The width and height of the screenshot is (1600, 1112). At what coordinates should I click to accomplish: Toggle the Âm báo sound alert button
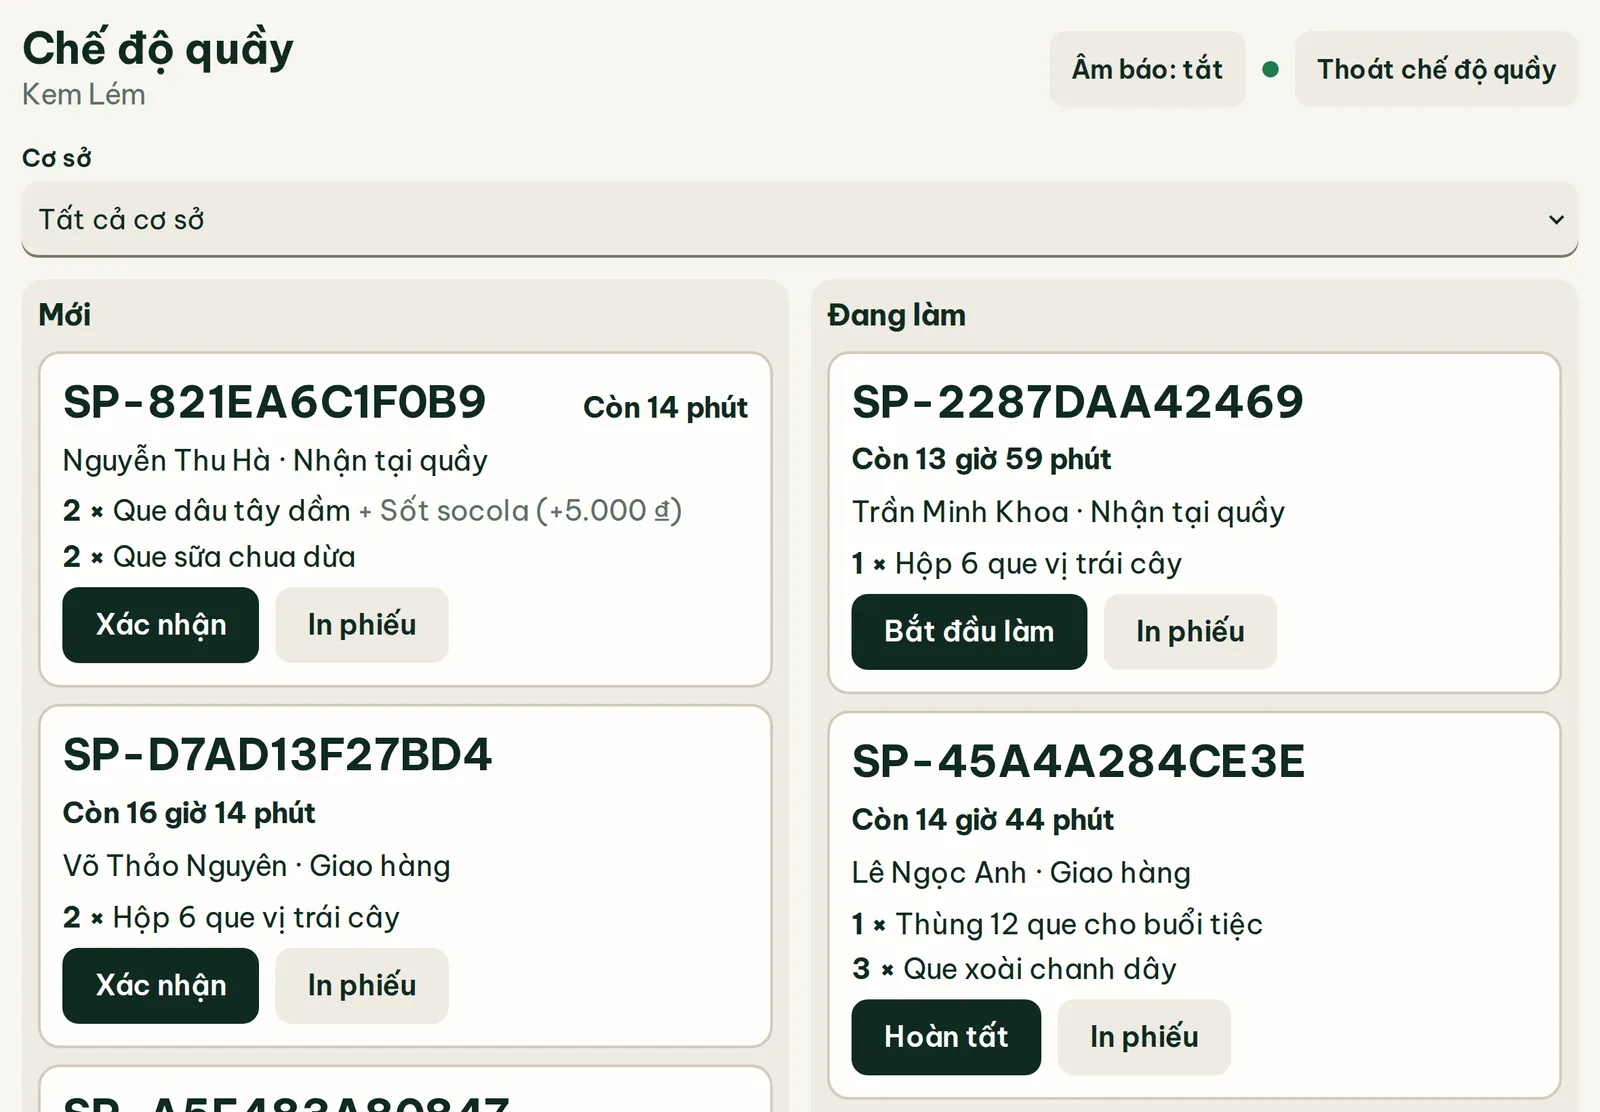[1147, 69]
